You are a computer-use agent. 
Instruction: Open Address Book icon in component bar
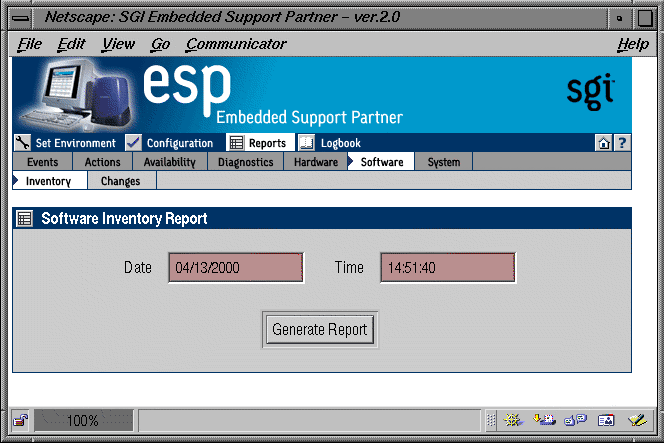606,420
